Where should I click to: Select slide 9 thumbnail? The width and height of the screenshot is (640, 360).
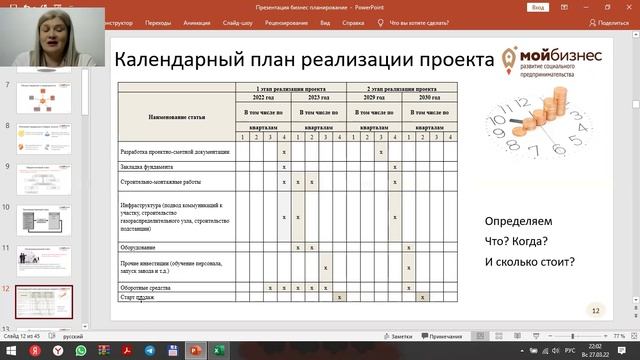(x=44, y=180)
